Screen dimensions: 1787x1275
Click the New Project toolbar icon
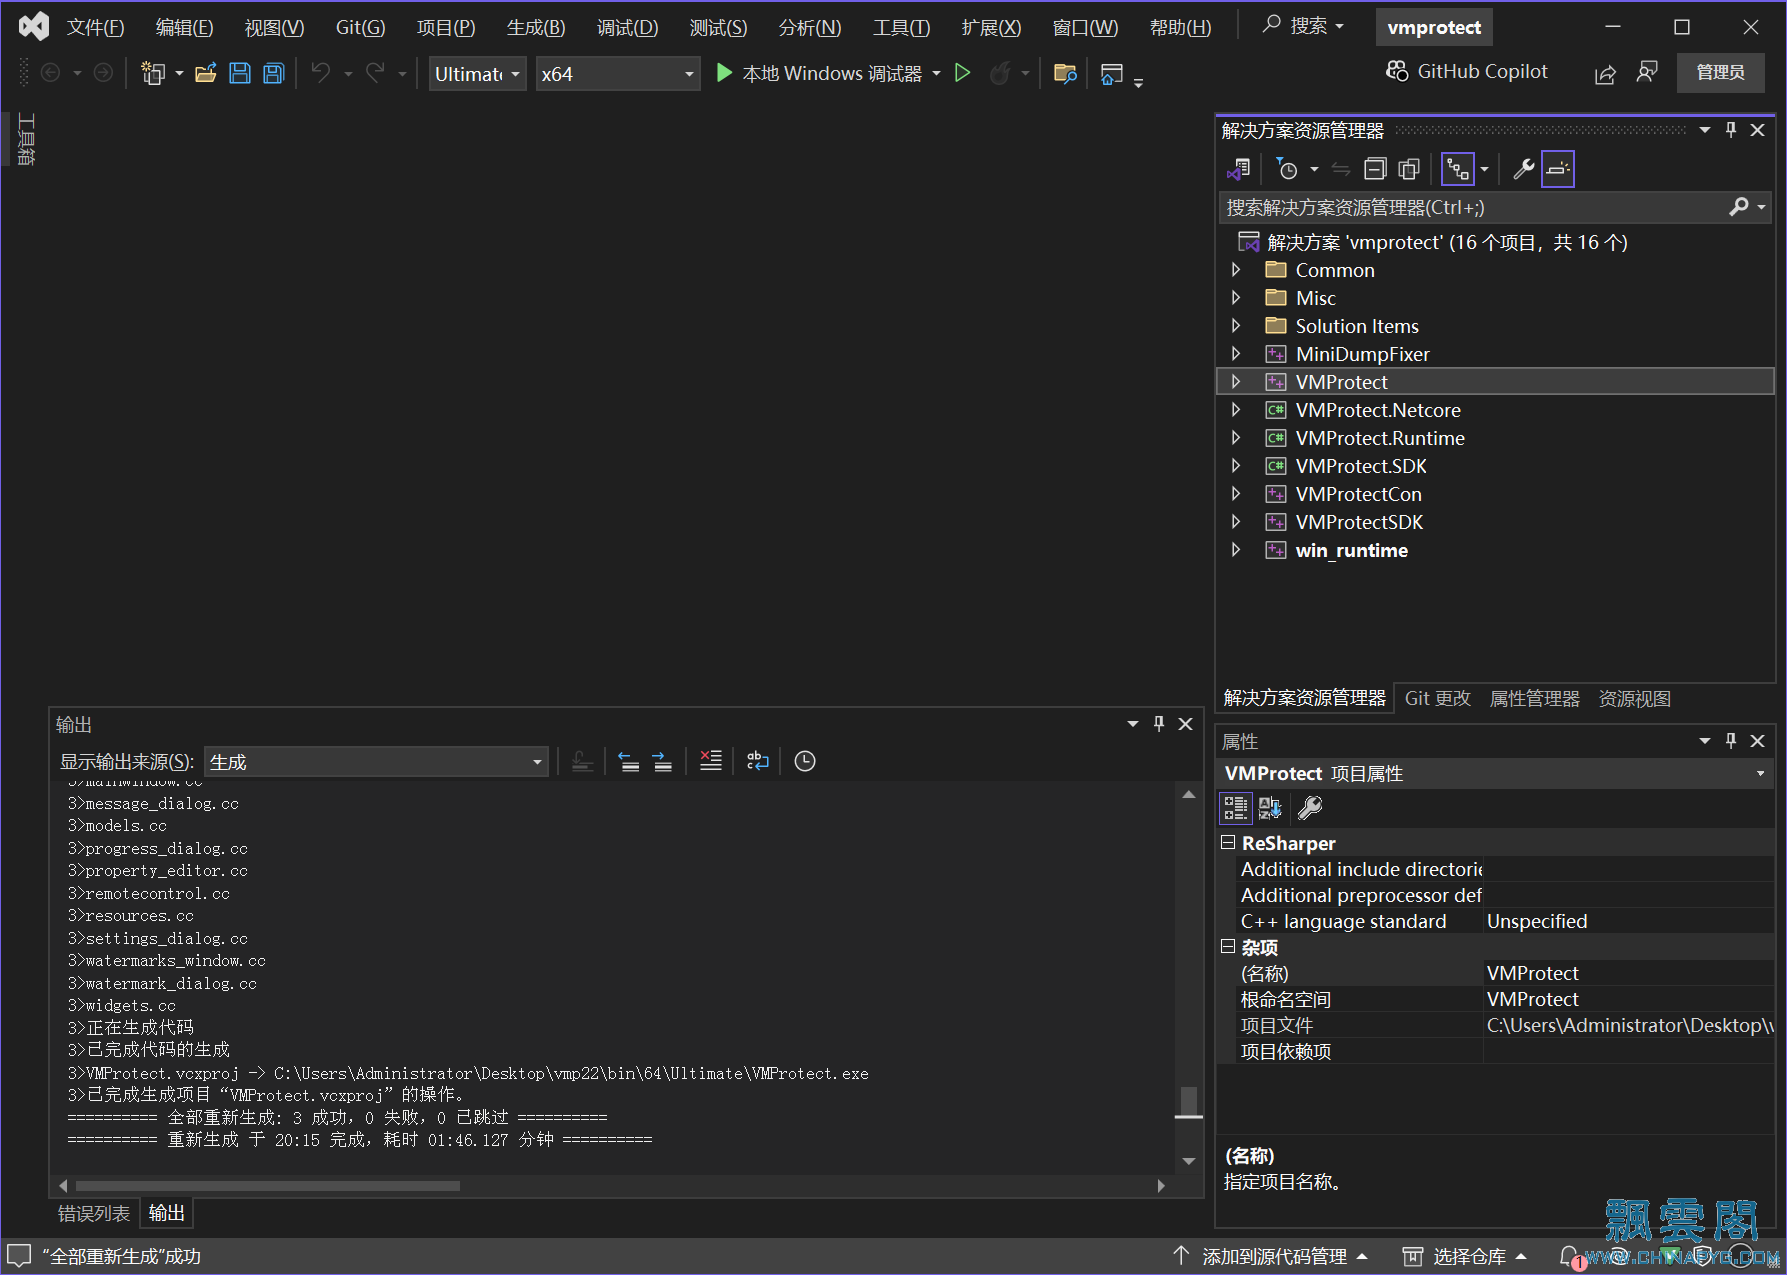pos(153,73)
